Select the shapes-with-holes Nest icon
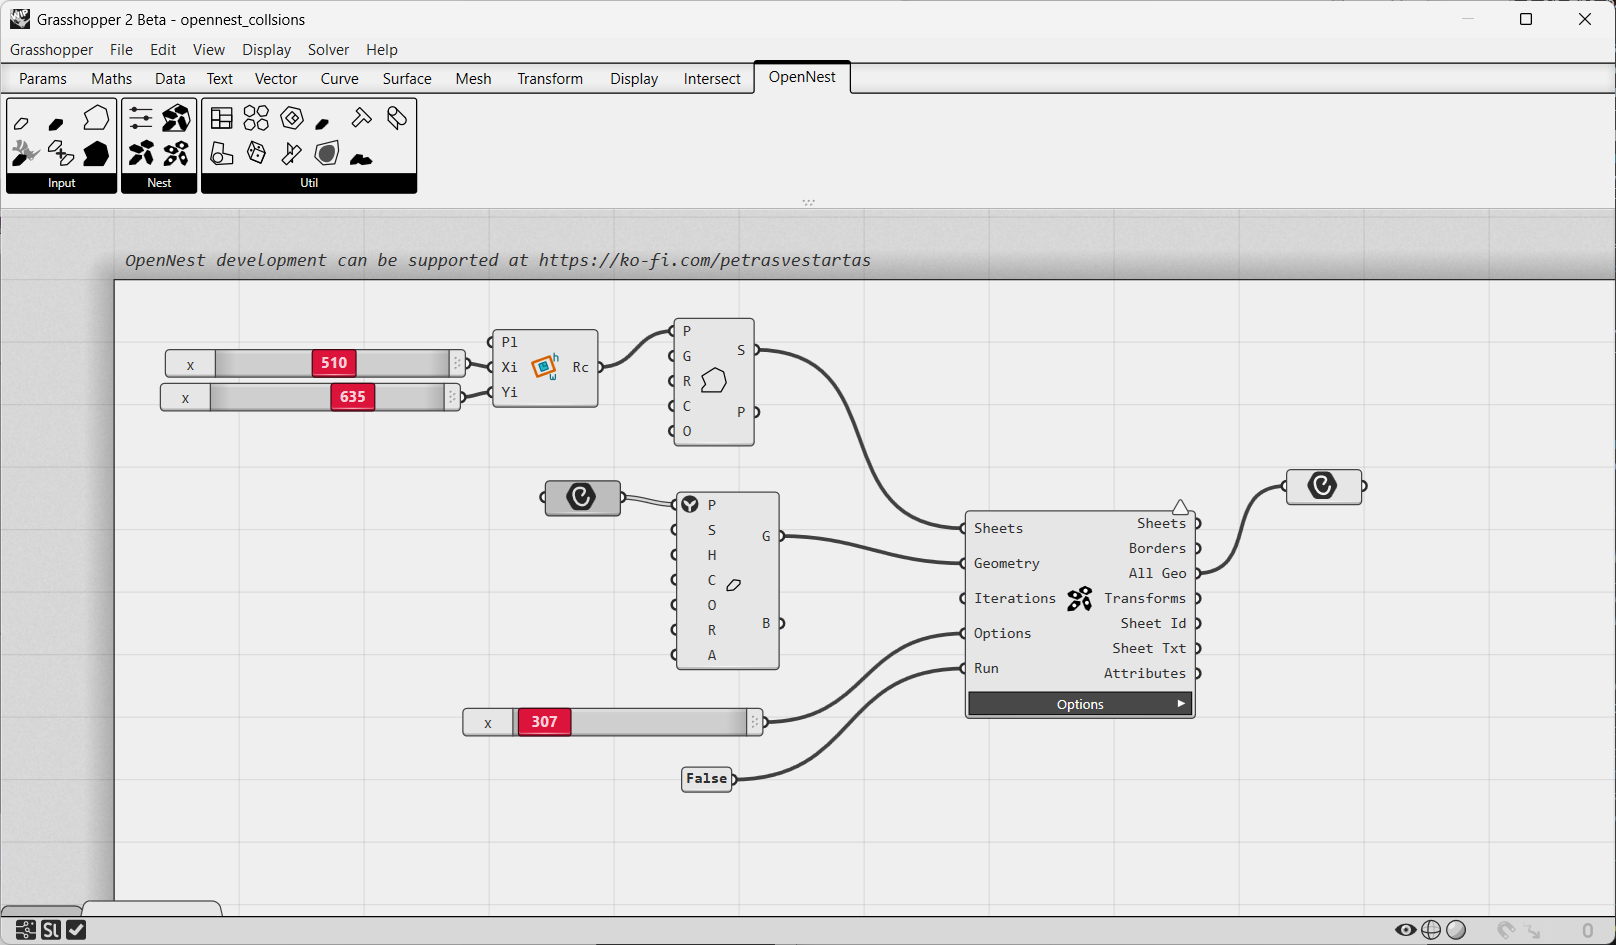This screenshot has height=945, width=1616. point(176,153)
